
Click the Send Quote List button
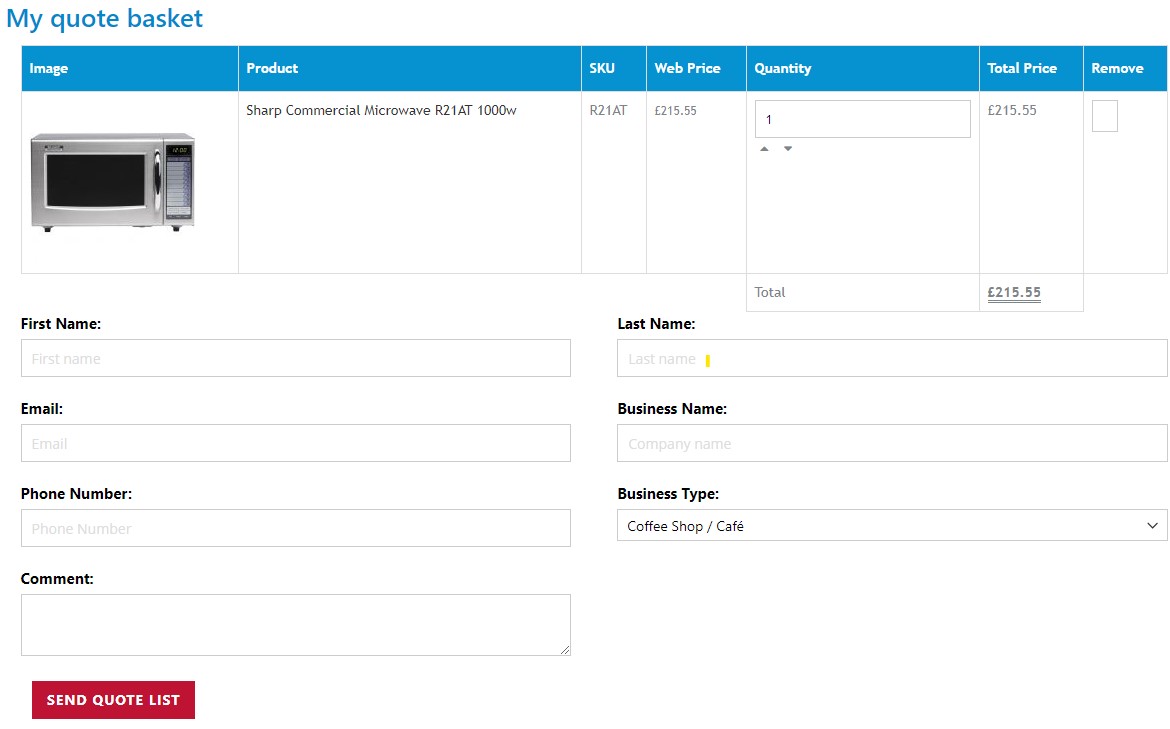[113, 700]
